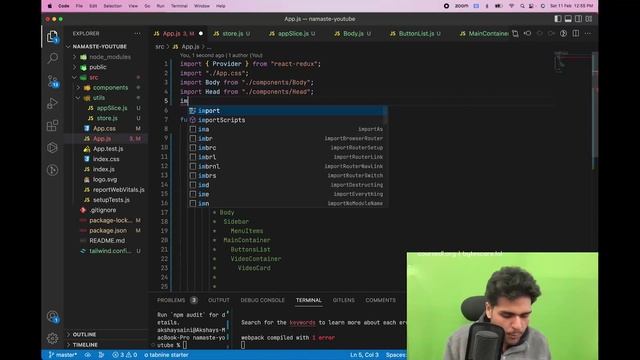Open the Output panel tab
The height and width of the screenshot is (360, 640).
[x=218, y=300]
